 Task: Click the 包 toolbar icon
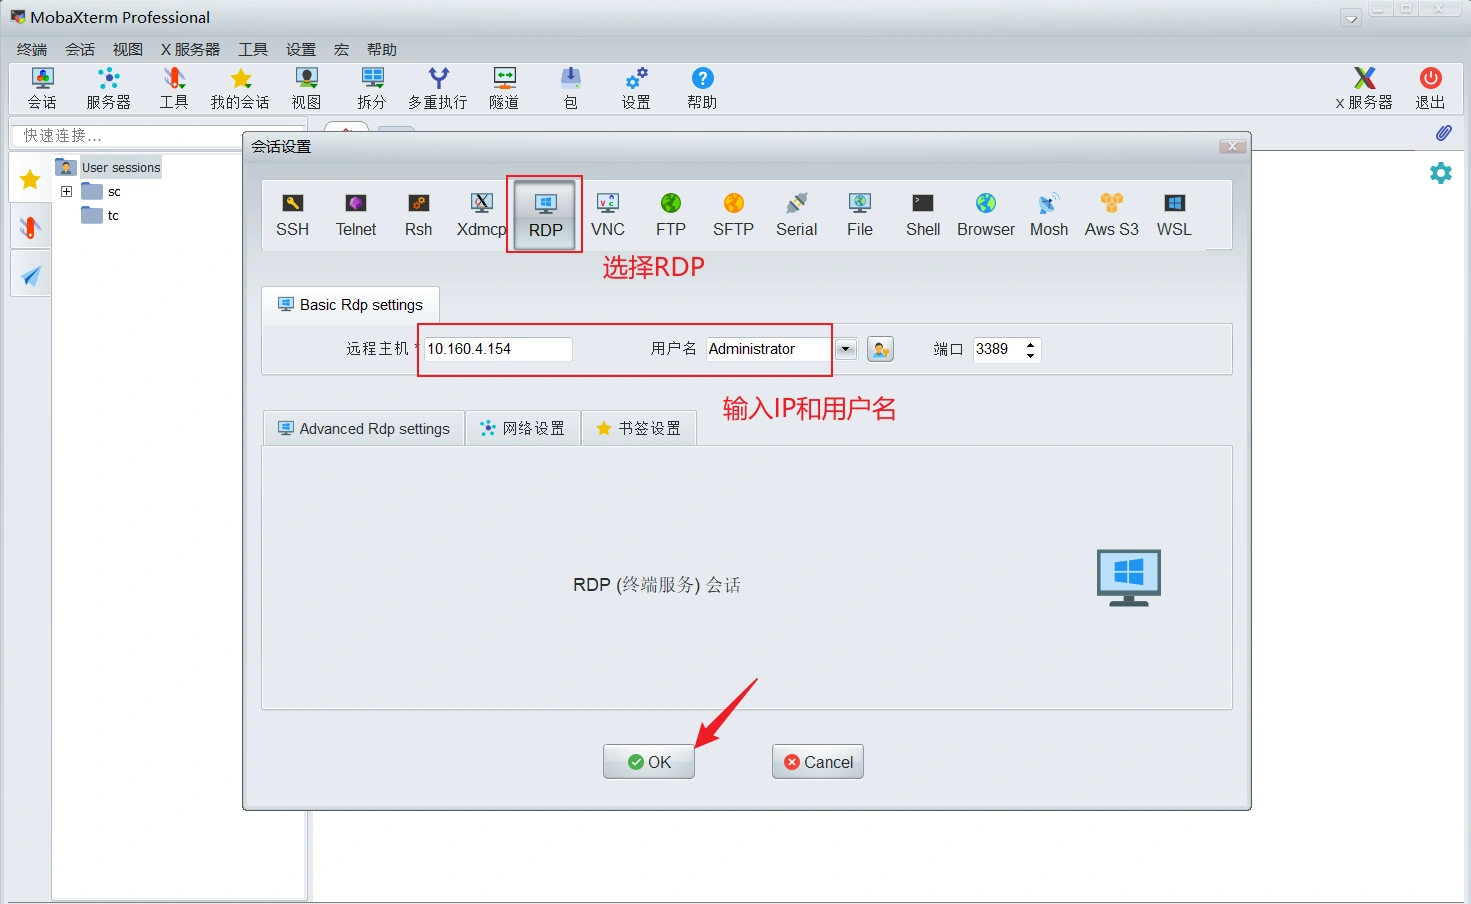[x=570, y=88]
